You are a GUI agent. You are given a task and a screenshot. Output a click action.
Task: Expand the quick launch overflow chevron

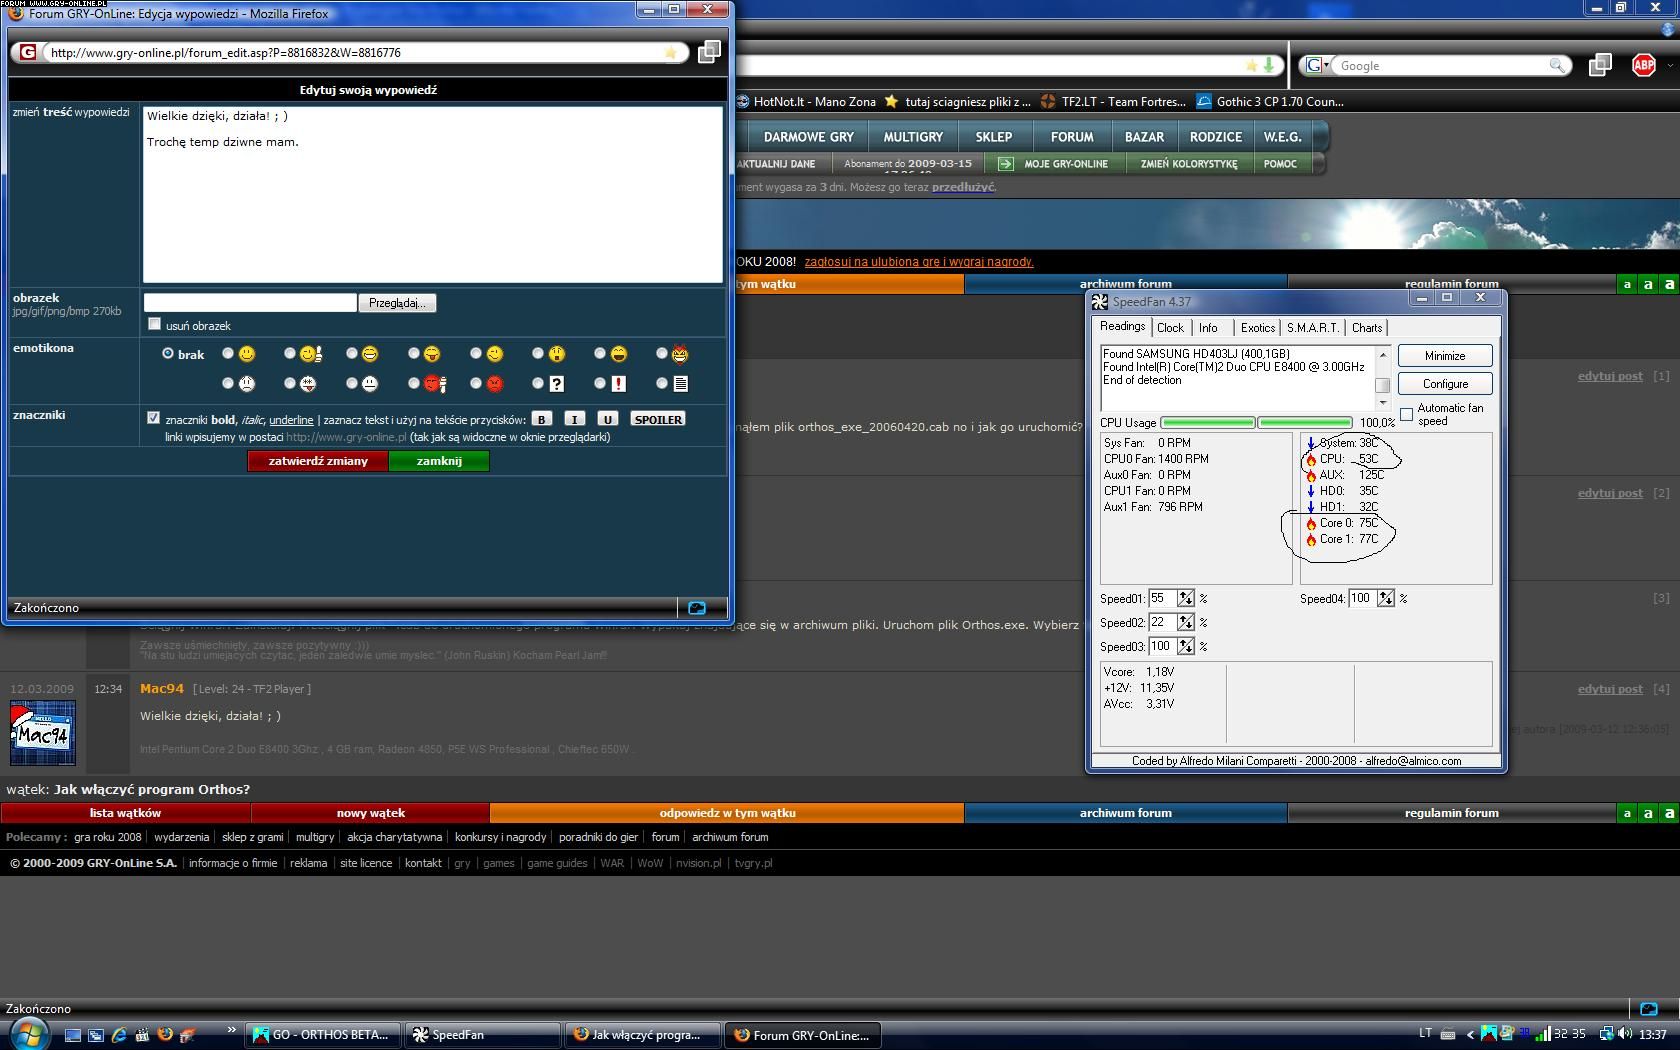[232, 1030]
